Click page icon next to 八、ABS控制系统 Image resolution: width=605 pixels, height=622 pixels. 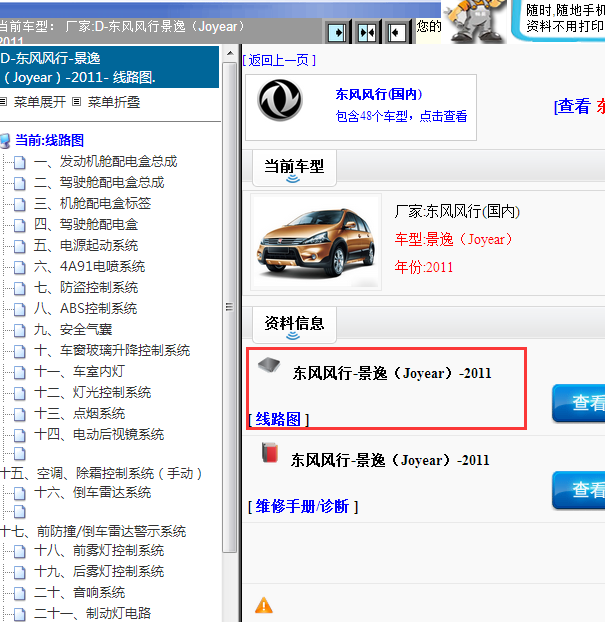[x=19, y=309]
